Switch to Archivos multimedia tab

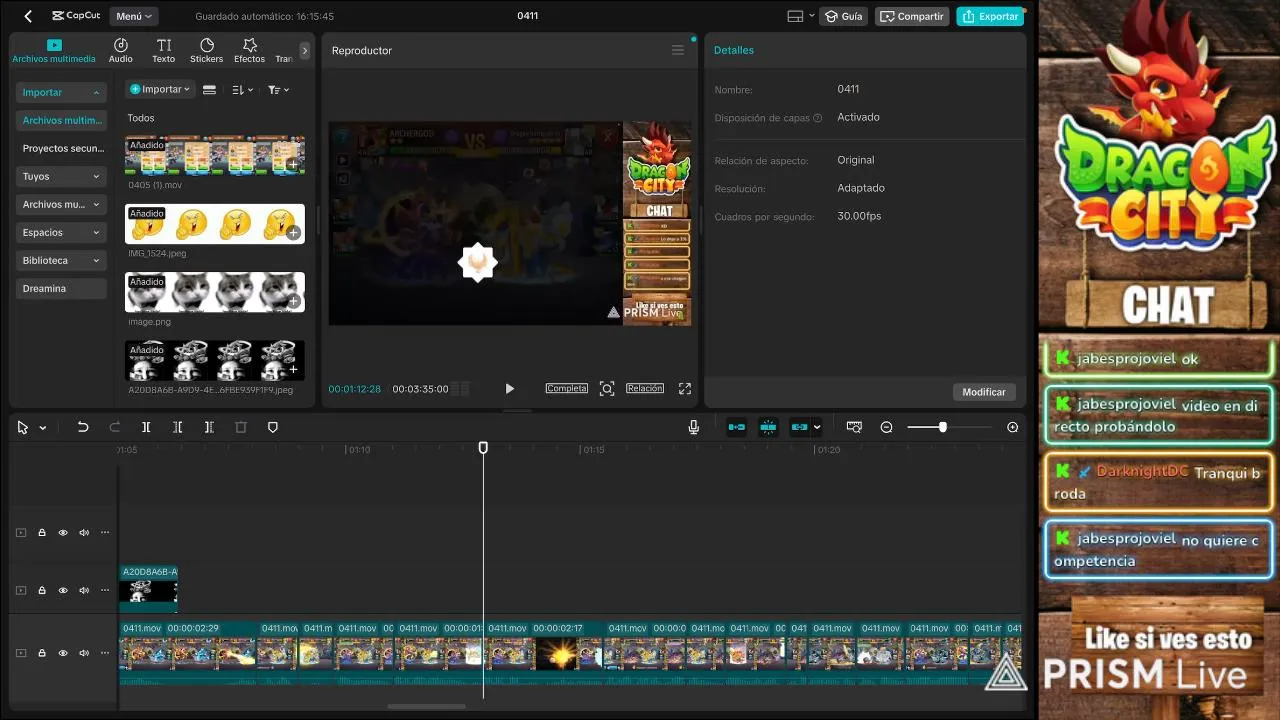(54, 51)
